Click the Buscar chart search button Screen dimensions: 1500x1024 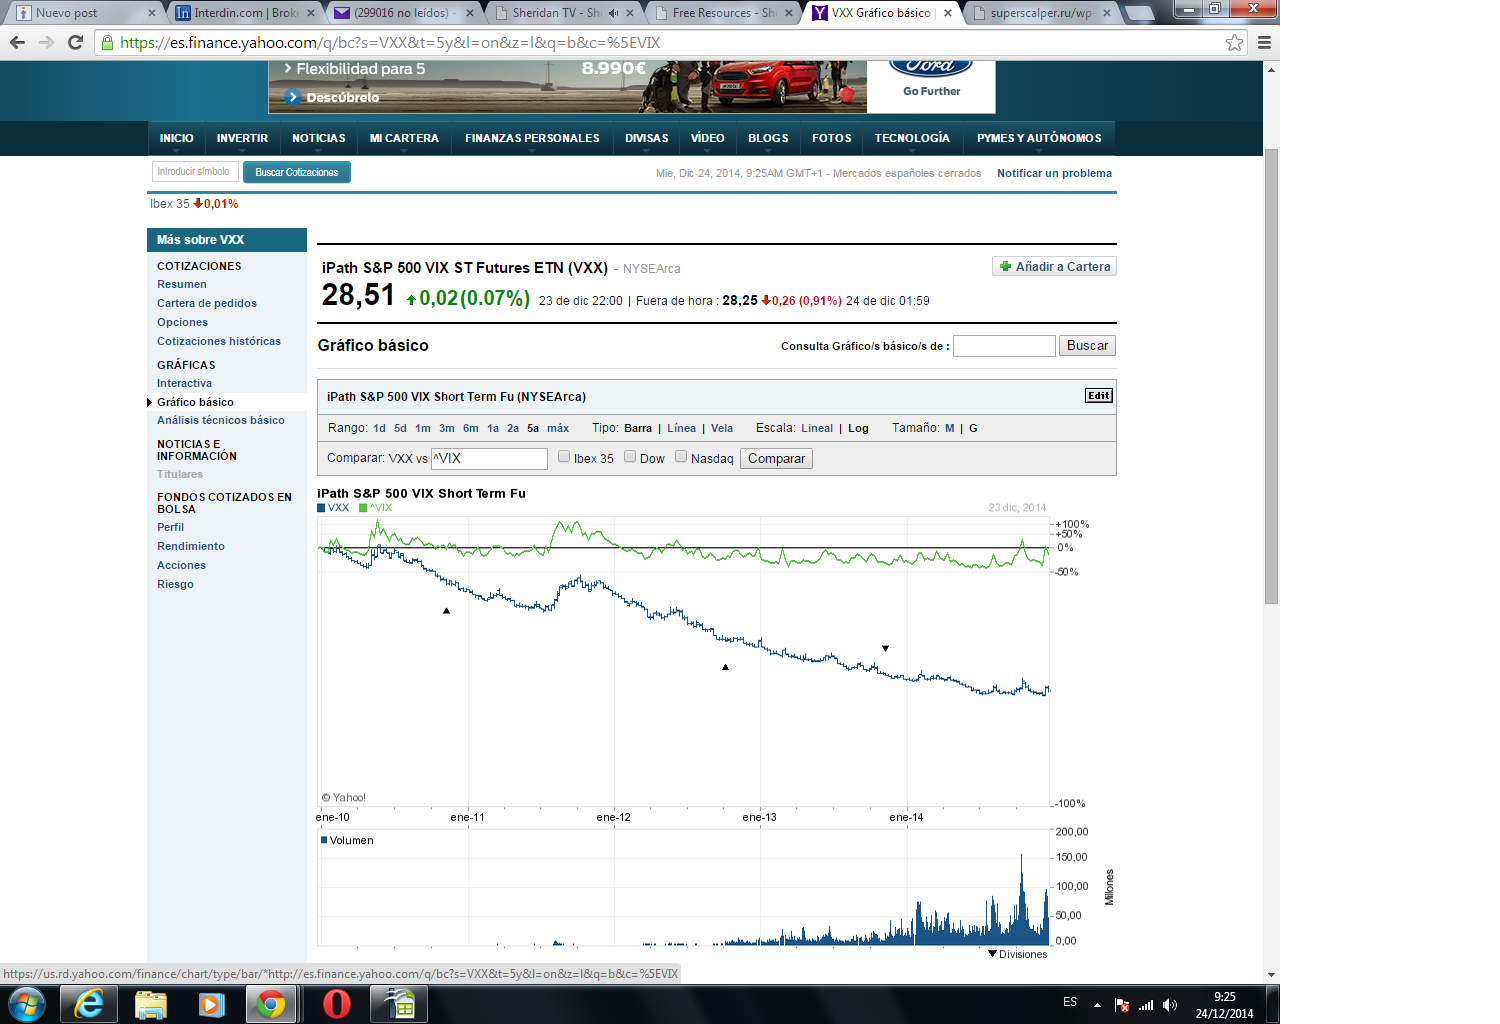1087,346
